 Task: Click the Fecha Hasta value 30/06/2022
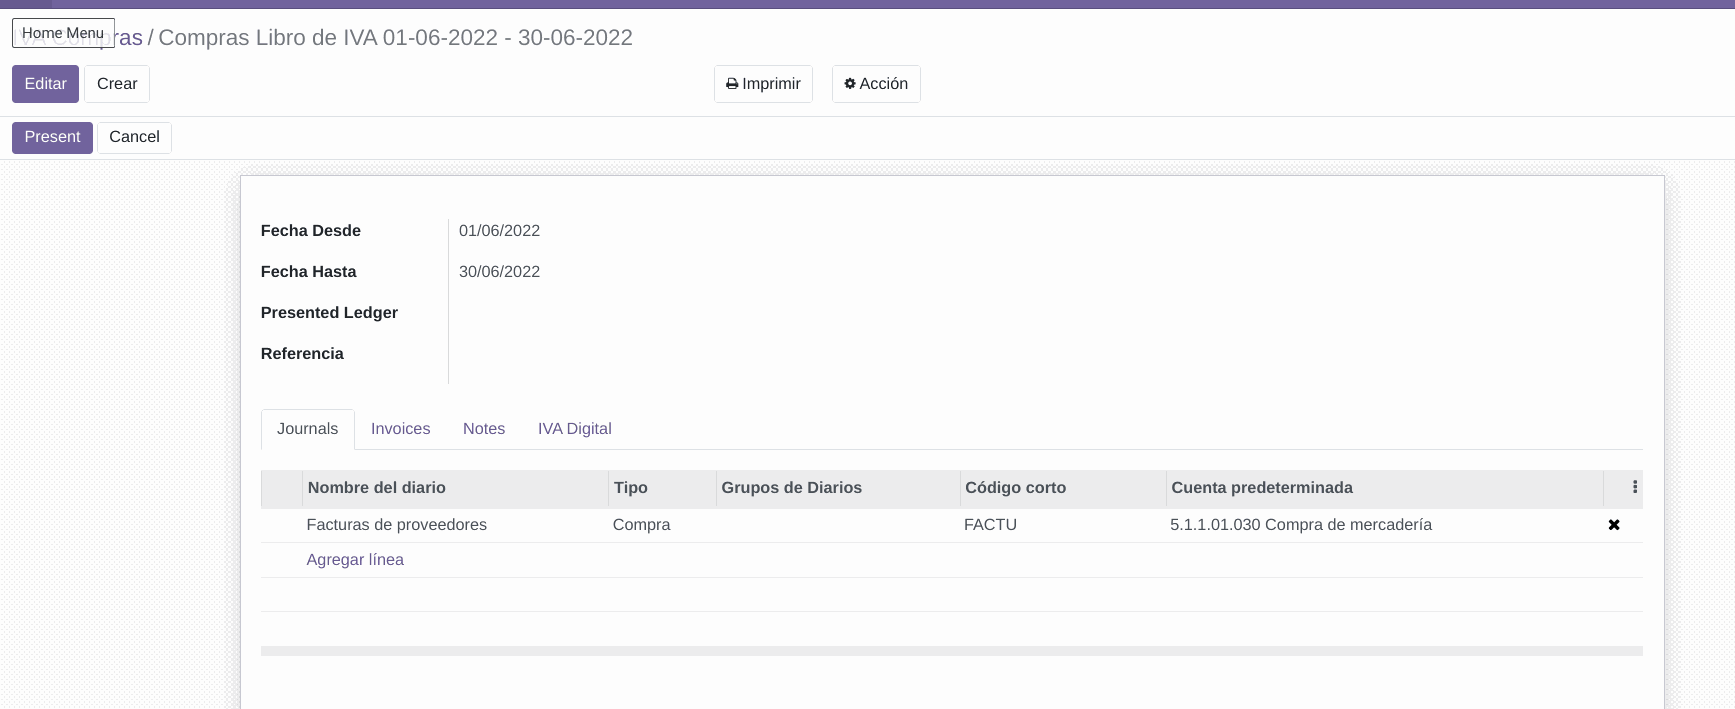click(499, 272)
